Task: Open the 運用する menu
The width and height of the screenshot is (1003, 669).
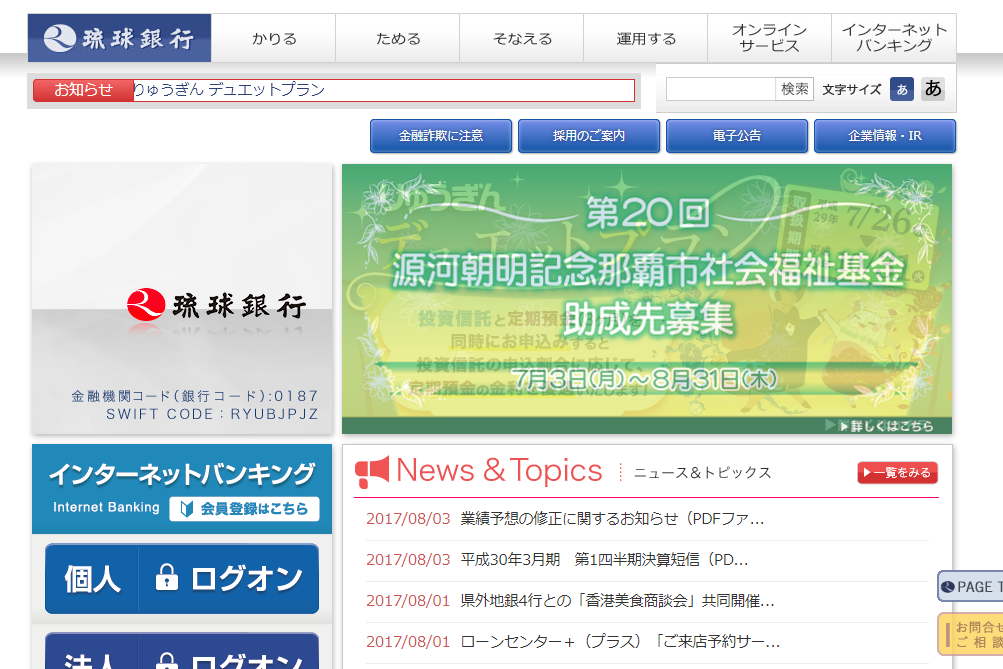Action: point(646,38)
